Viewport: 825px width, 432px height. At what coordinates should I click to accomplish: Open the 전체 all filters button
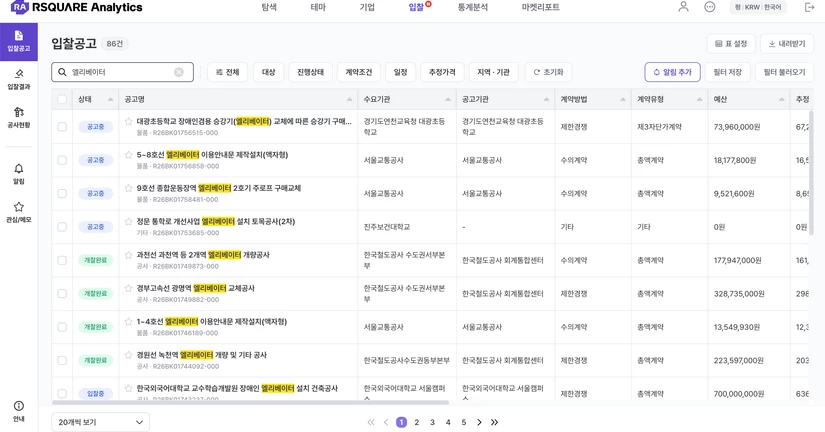tap(227, 72)
